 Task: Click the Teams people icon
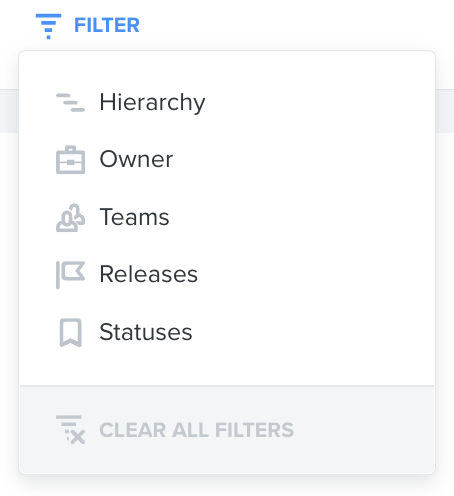click(x=70, y=218)
